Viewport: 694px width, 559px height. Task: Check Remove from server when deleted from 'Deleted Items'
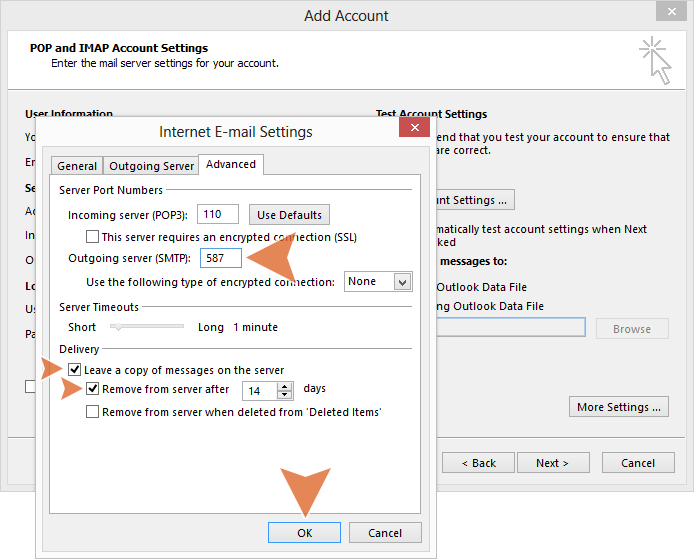(93, 412)
